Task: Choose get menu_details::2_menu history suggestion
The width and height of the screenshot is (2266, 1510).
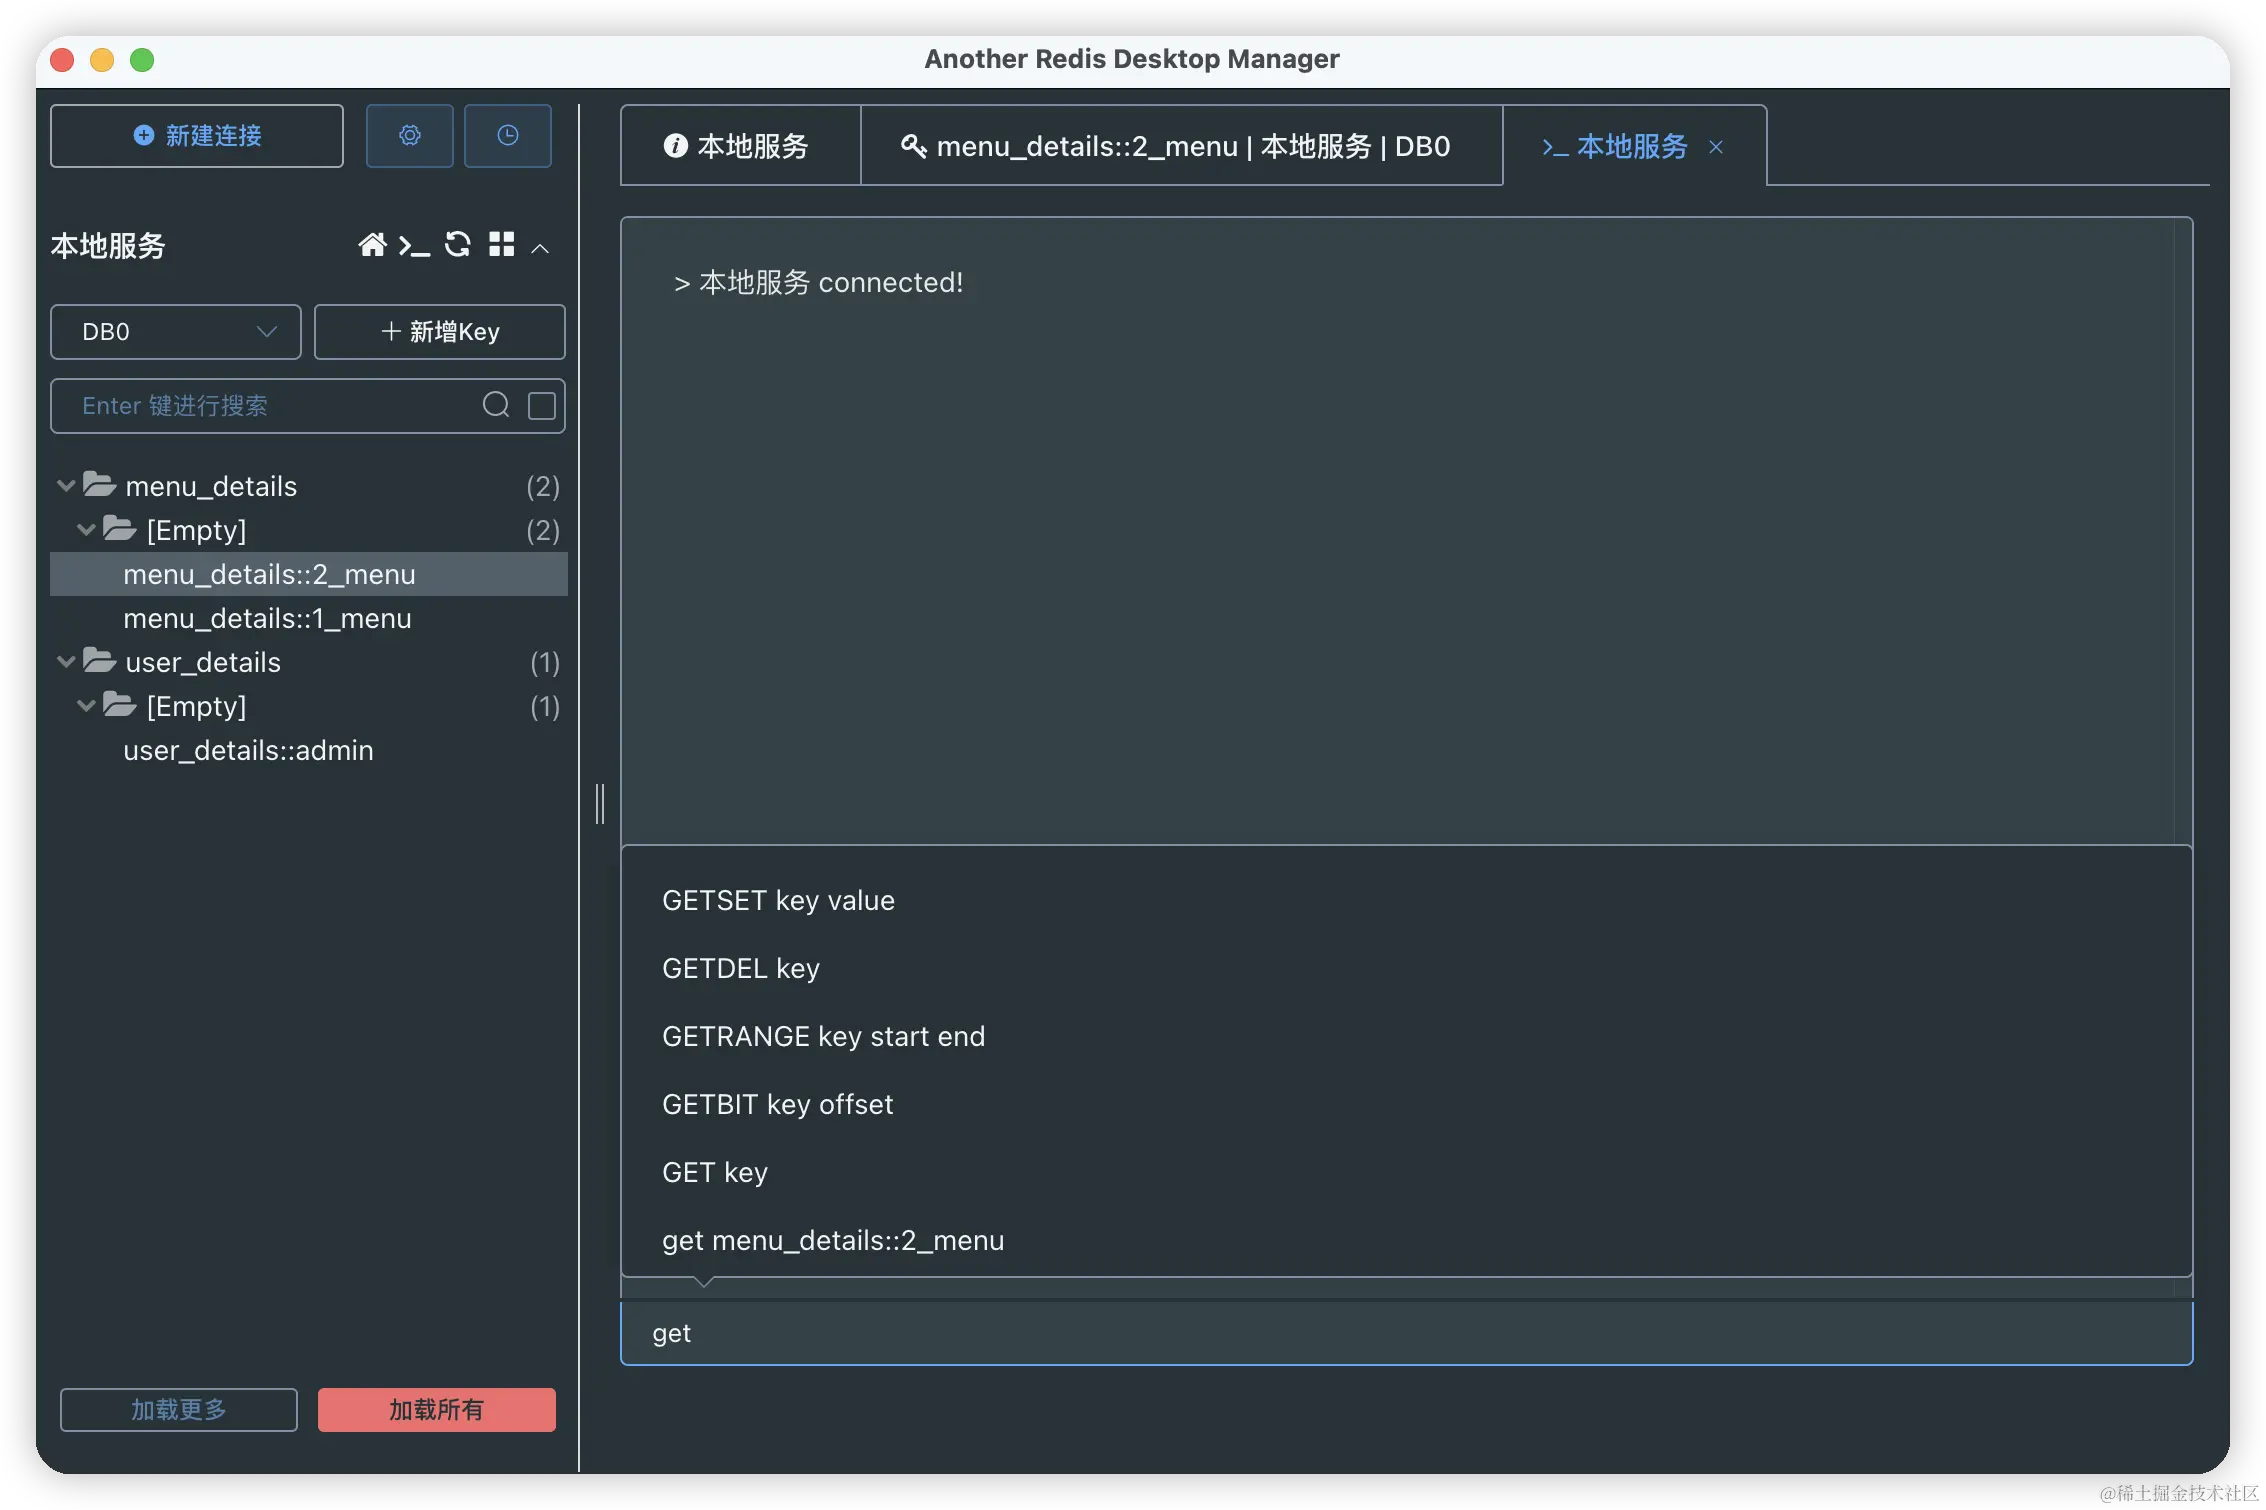Action: pyautogui.click(x=1406, y=1240)
